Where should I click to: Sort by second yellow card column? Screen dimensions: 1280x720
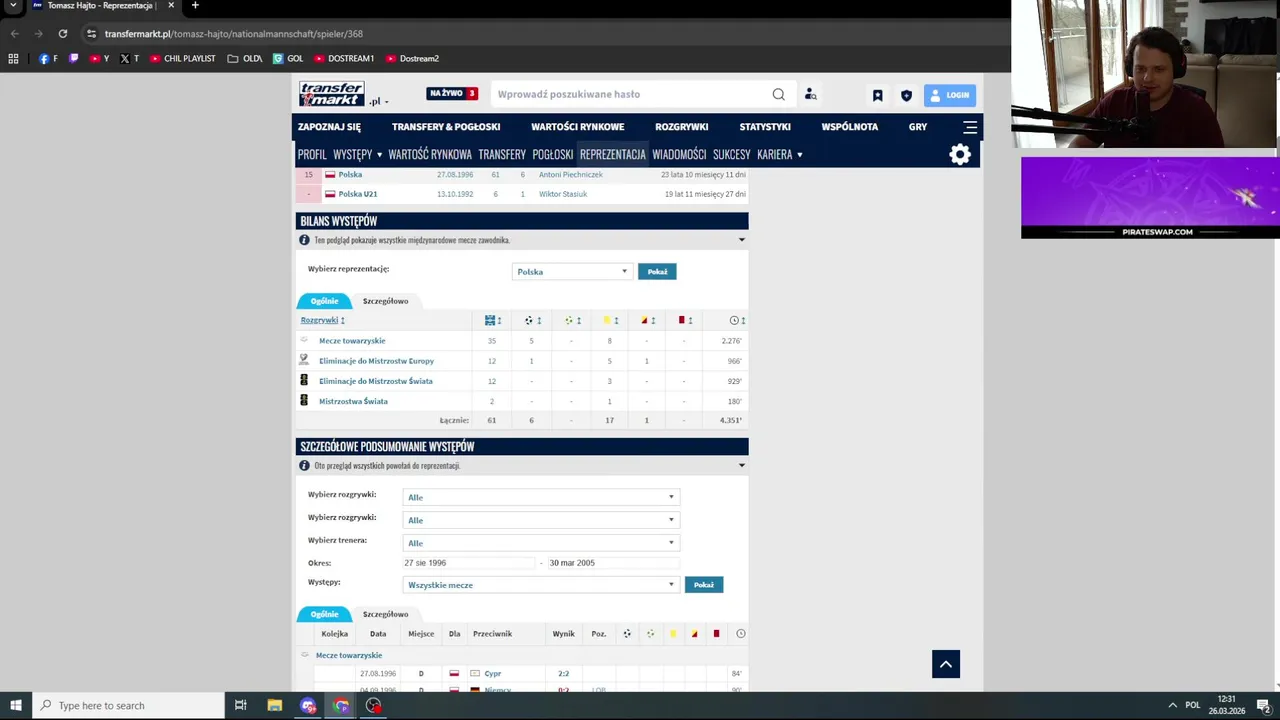648,320
